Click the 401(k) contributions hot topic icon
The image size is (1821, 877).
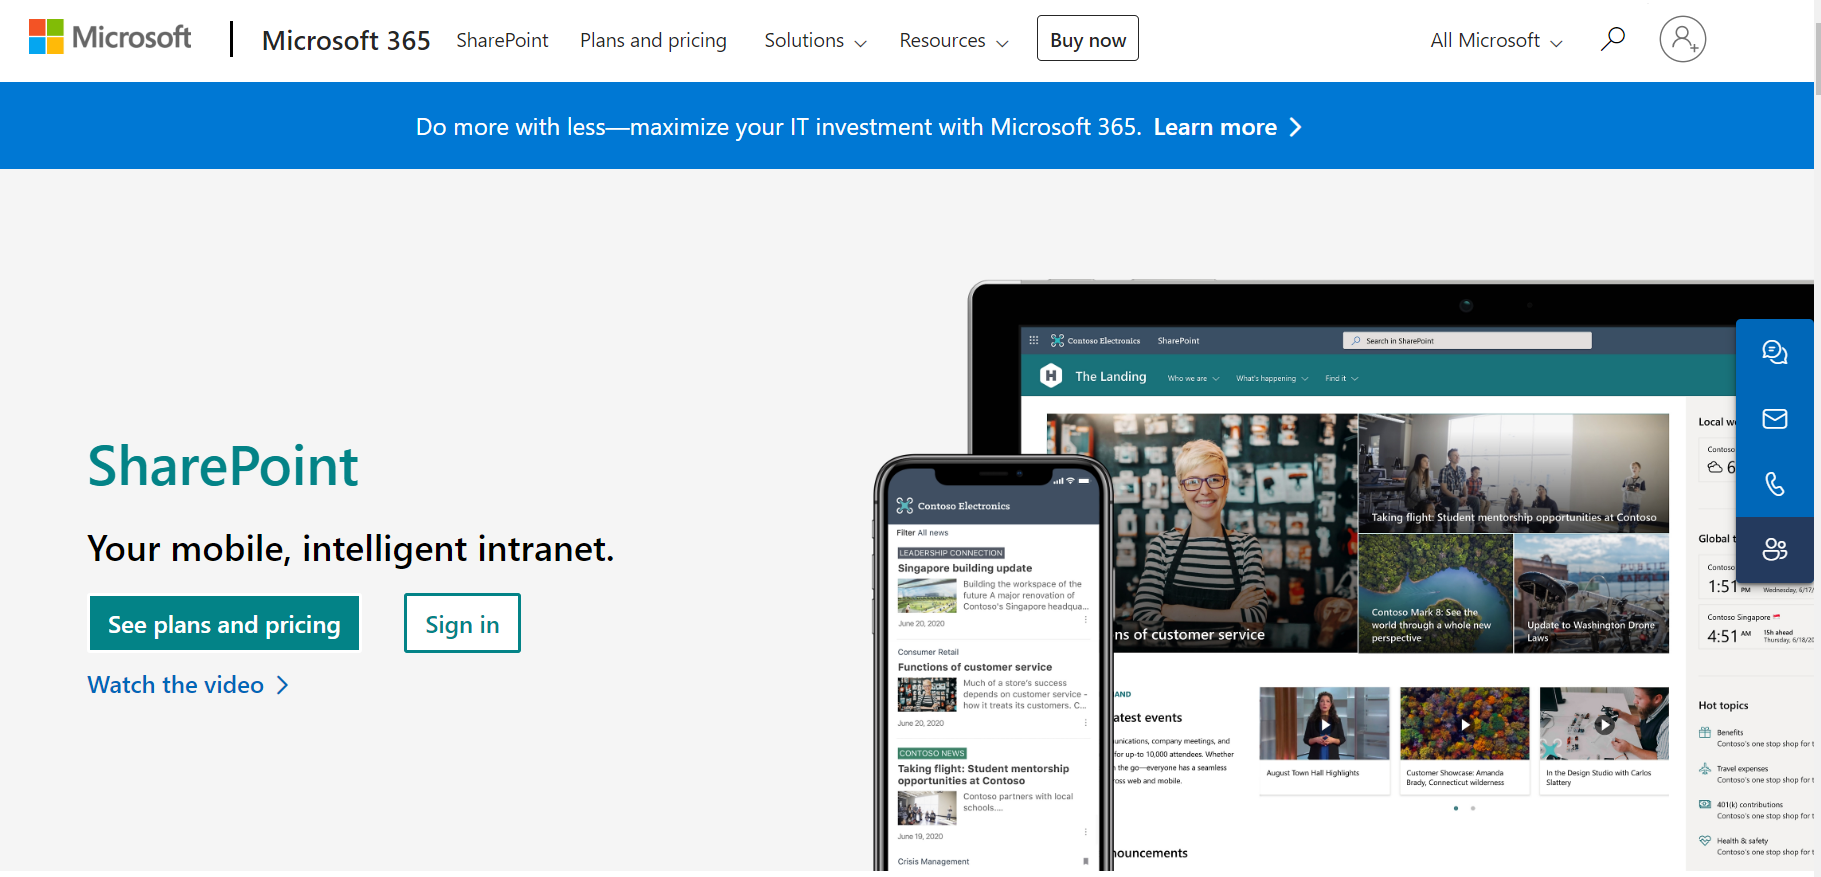click(1705, 804)
